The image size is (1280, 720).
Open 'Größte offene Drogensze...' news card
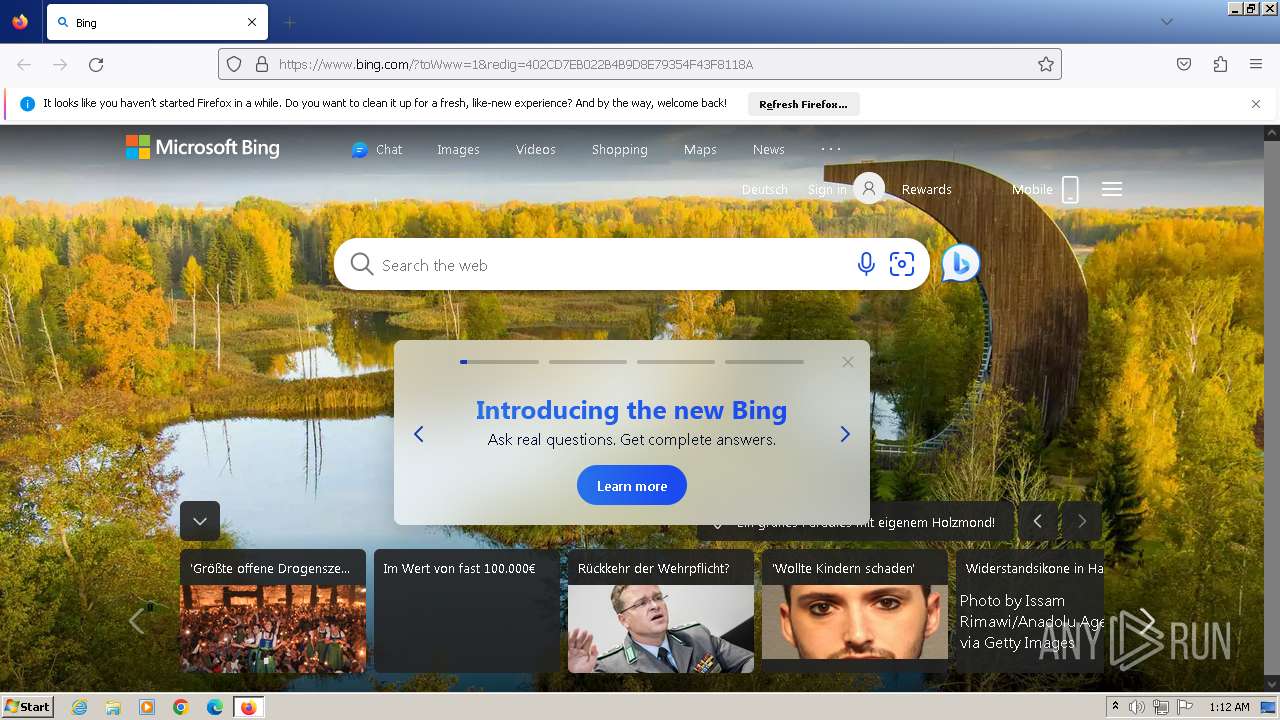[273, 610]
